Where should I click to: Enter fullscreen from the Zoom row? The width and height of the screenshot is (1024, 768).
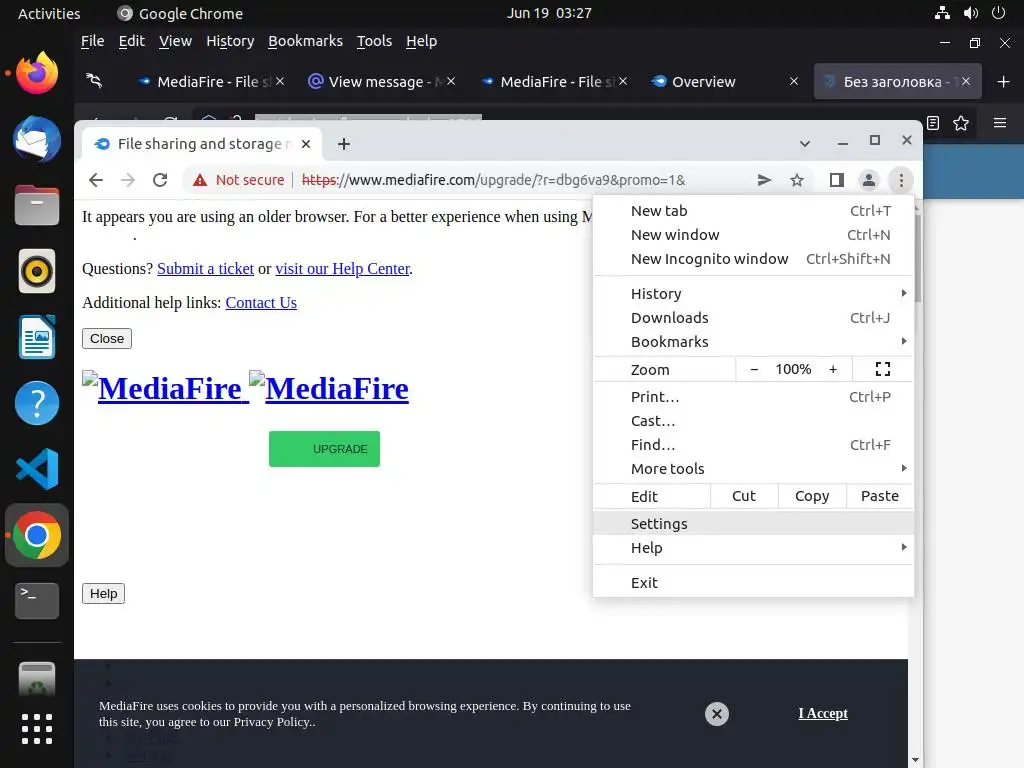click(883, 370)
